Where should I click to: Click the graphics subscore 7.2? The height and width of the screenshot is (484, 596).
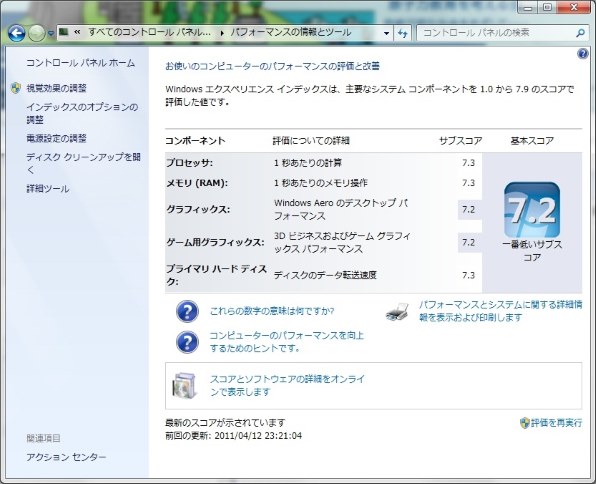468,209
